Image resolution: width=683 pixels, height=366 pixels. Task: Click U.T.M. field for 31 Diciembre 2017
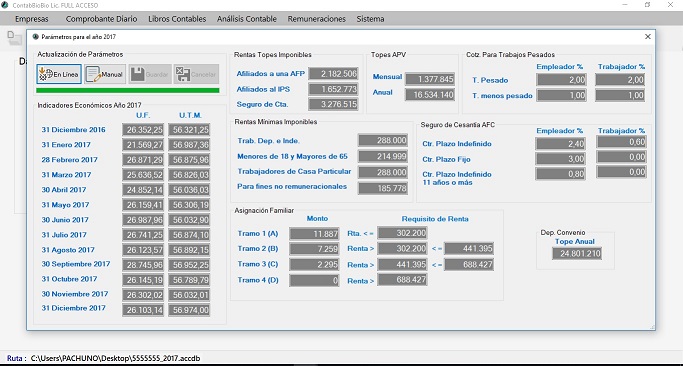click(x=189, y=310)
